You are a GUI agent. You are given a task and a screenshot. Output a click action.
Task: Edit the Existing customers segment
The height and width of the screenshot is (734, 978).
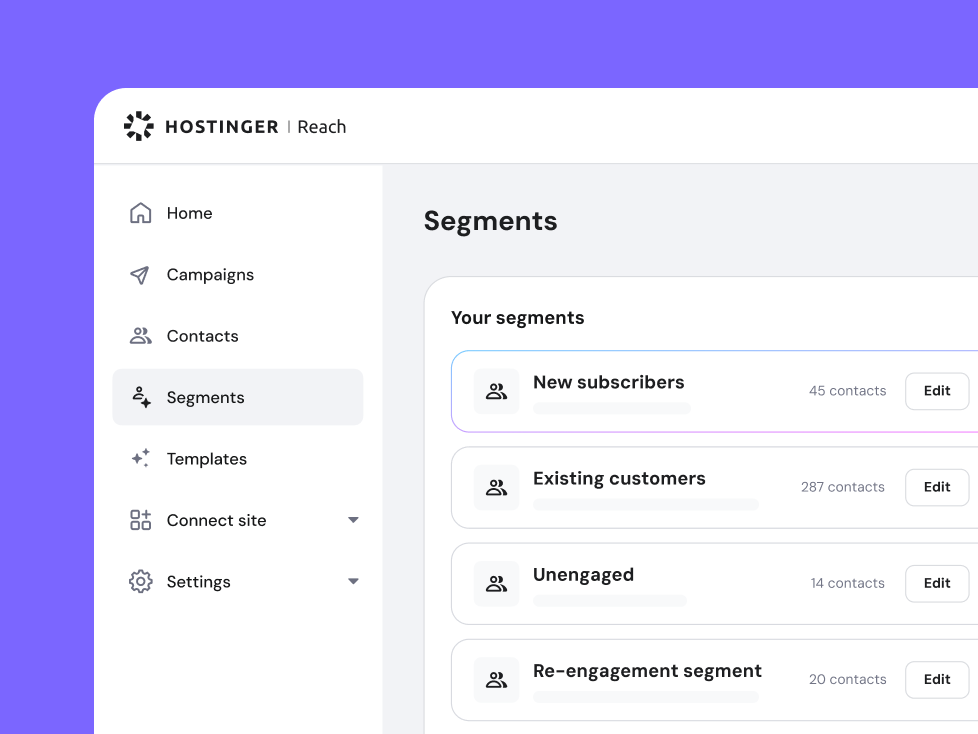[937, 487]
